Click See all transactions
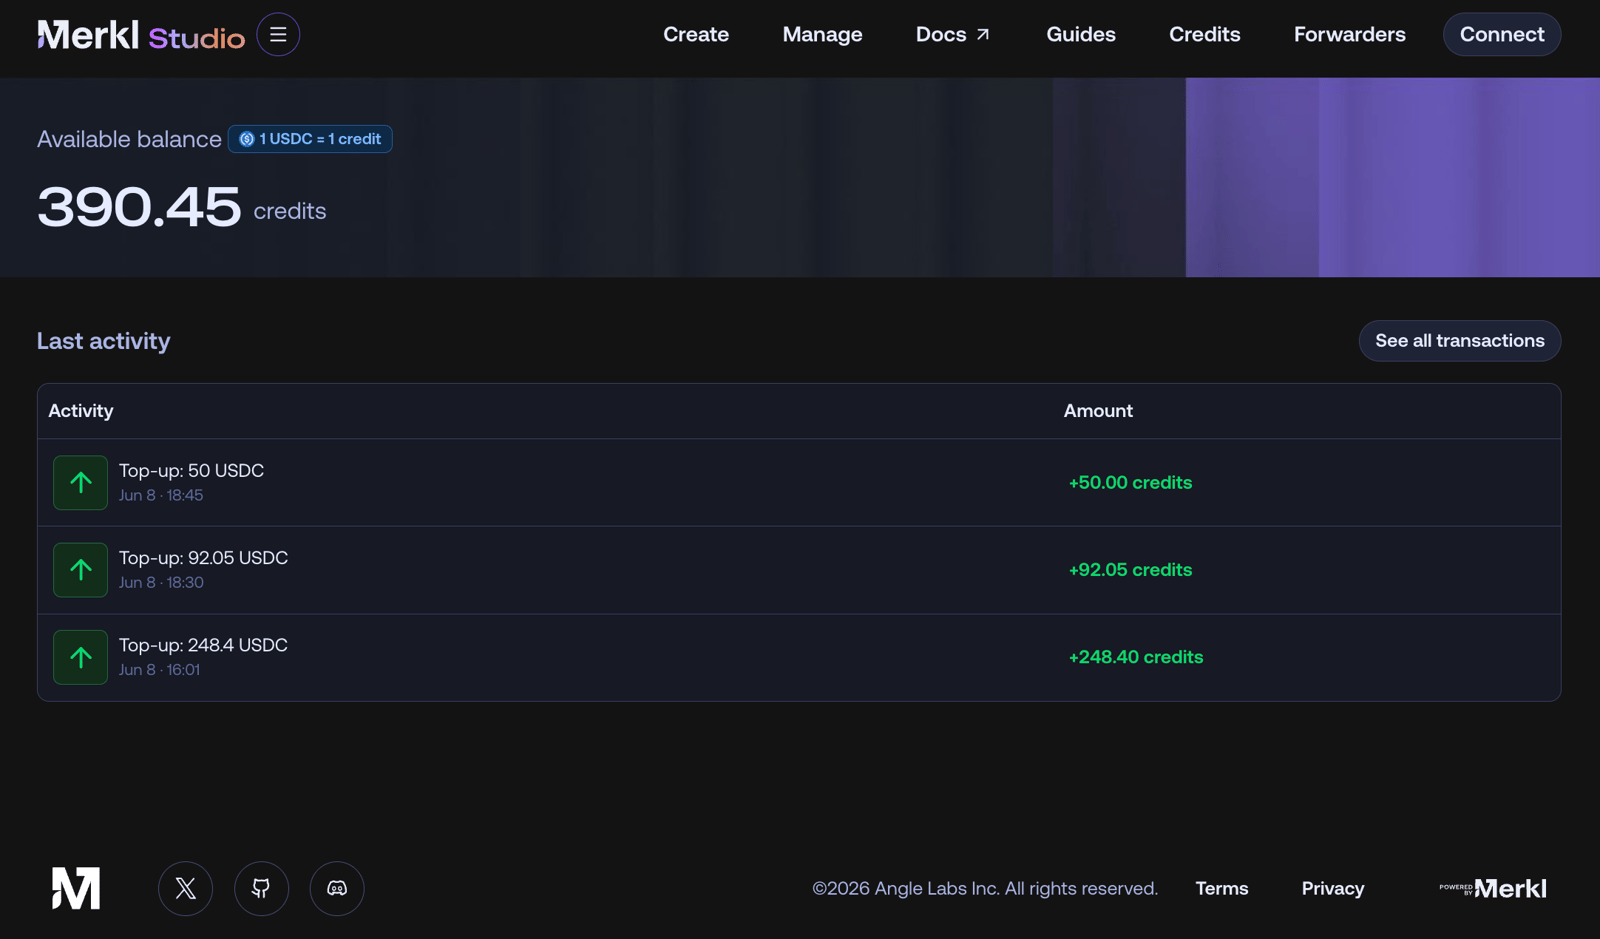This screenshot has height=939, width=1600. [x=1460, y=341]
